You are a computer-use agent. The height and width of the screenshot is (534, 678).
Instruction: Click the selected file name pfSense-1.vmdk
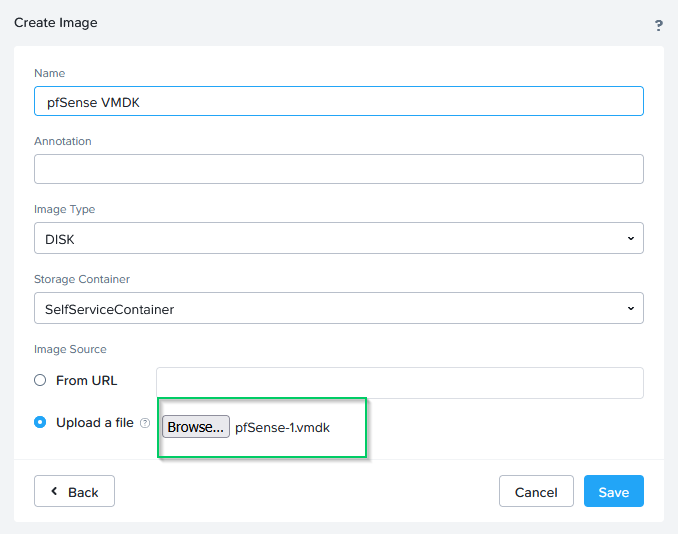point(282,427)
